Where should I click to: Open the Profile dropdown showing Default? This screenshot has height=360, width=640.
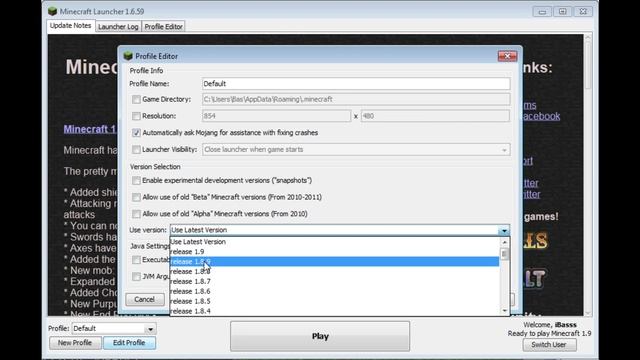coord(114,329)
